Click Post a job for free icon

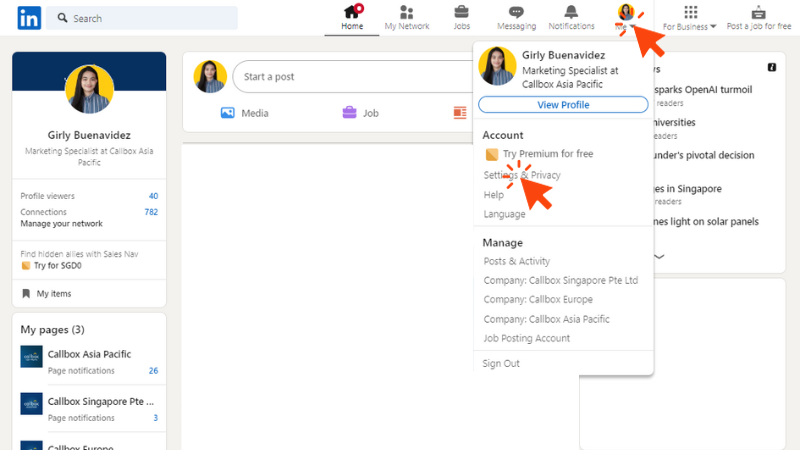(759, 12)
